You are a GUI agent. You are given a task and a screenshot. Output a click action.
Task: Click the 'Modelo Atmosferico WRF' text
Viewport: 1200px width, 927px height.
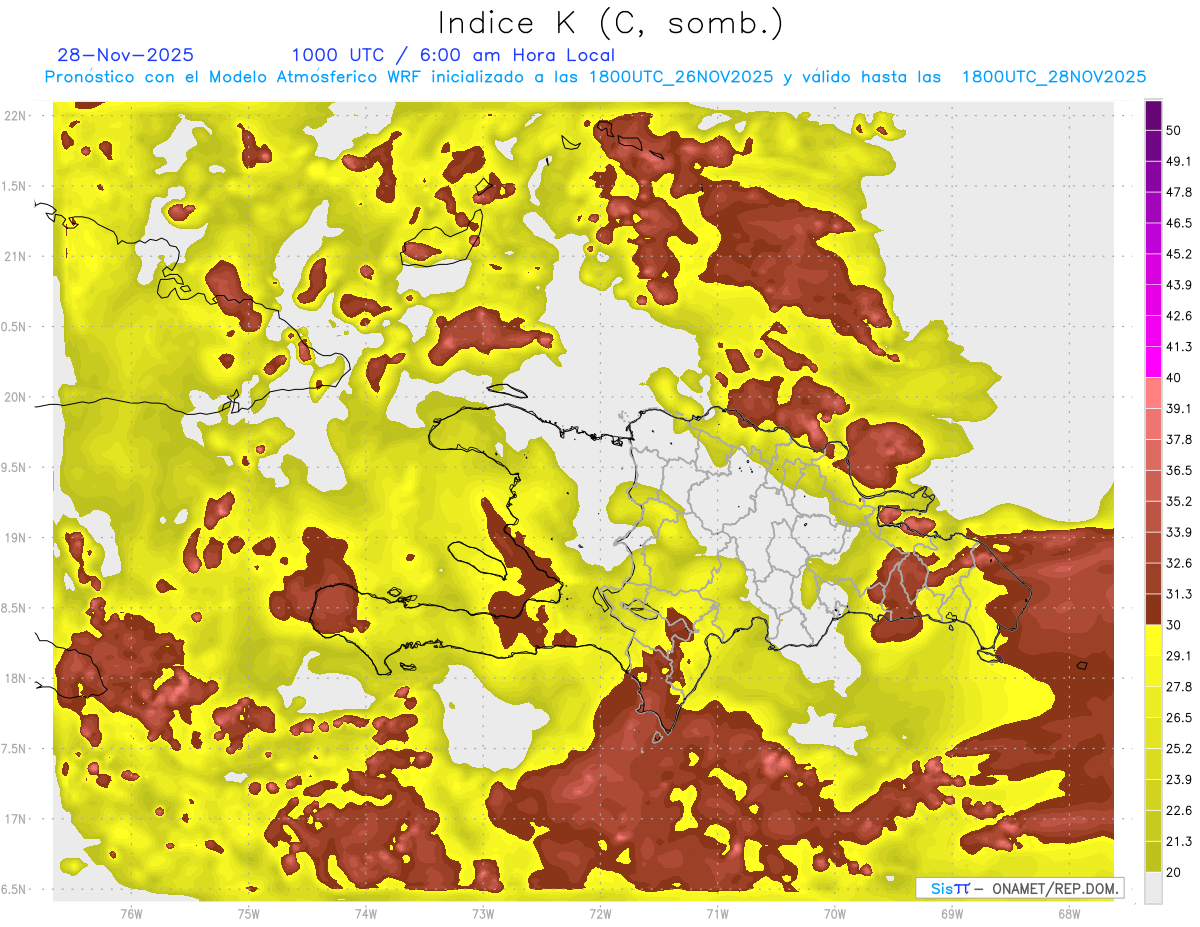click(314, 77)
